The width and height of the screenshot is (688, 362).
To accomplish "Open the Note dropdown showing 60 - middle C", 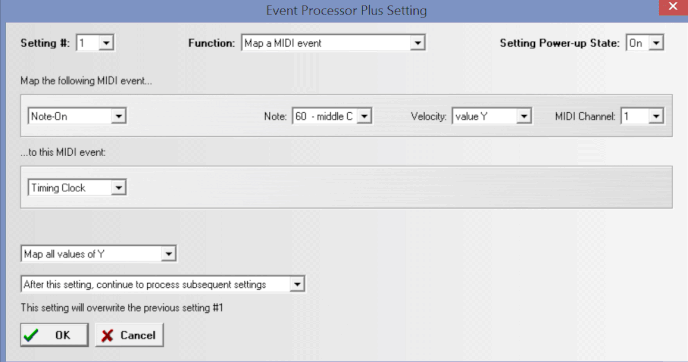I will [x=332, y=116].
